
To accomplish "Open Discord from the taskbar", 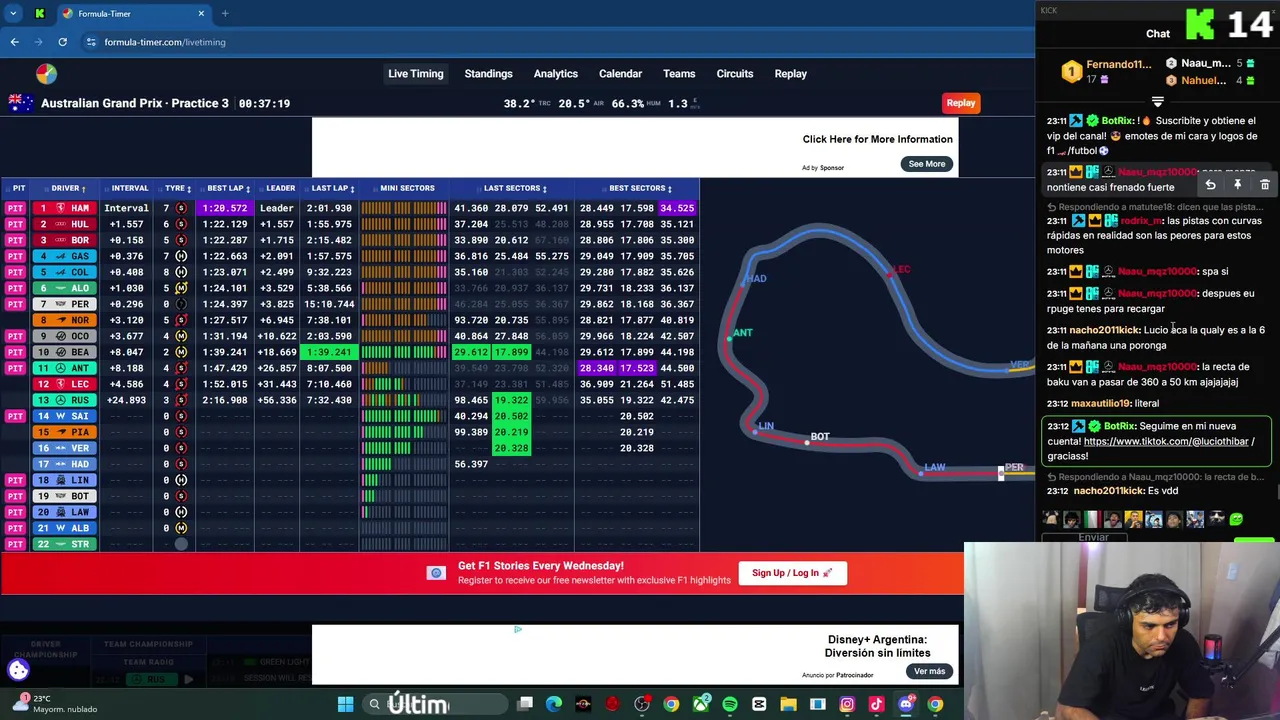I will (x=906, y=704).
